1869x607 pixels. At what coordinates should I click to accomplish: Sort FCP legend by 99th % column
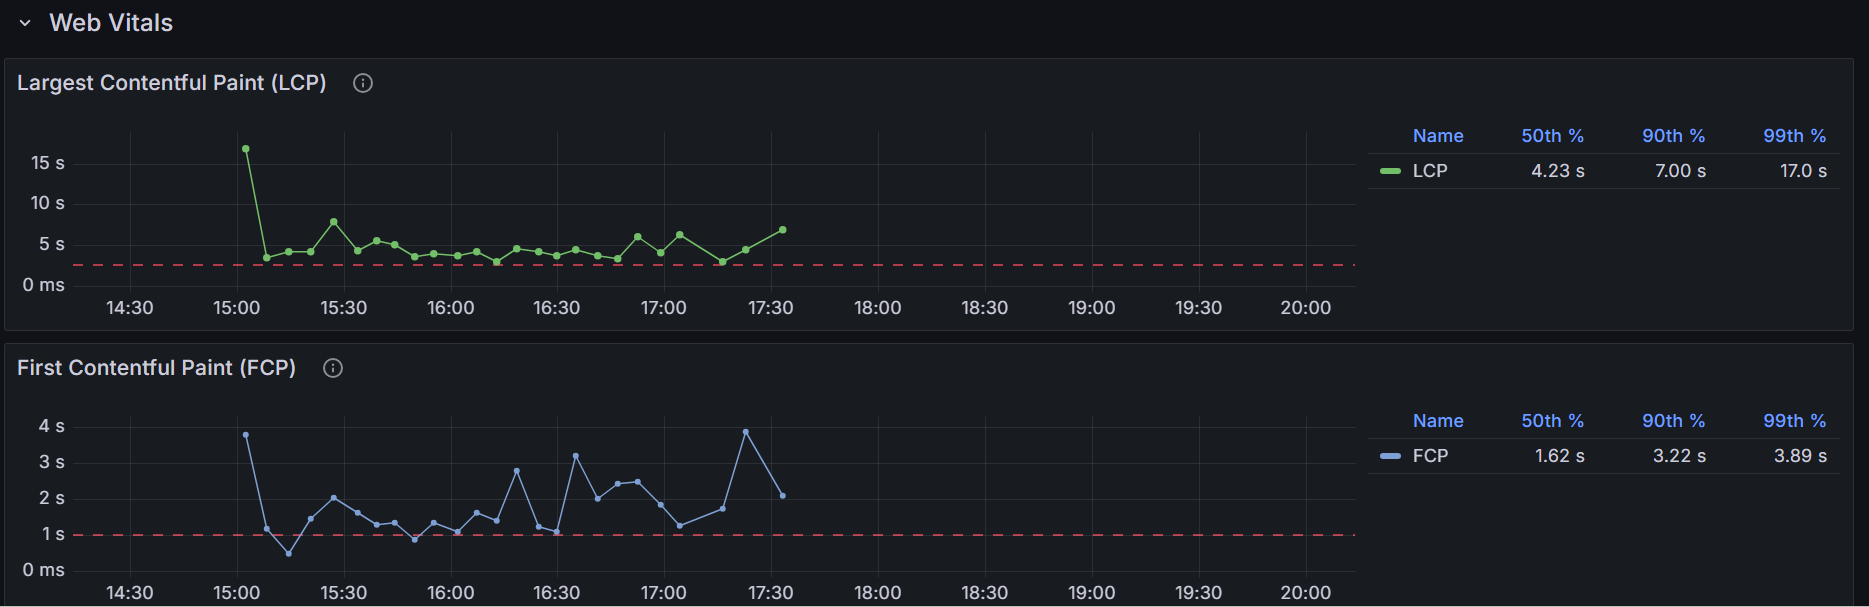[1794, 421]
